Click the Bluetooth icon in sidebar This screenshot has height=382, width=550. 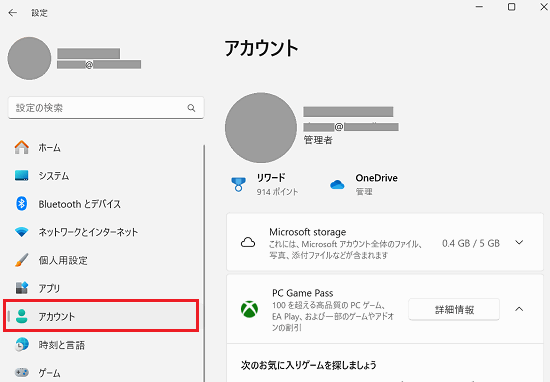pyautogui.click(x=22, y=203)
